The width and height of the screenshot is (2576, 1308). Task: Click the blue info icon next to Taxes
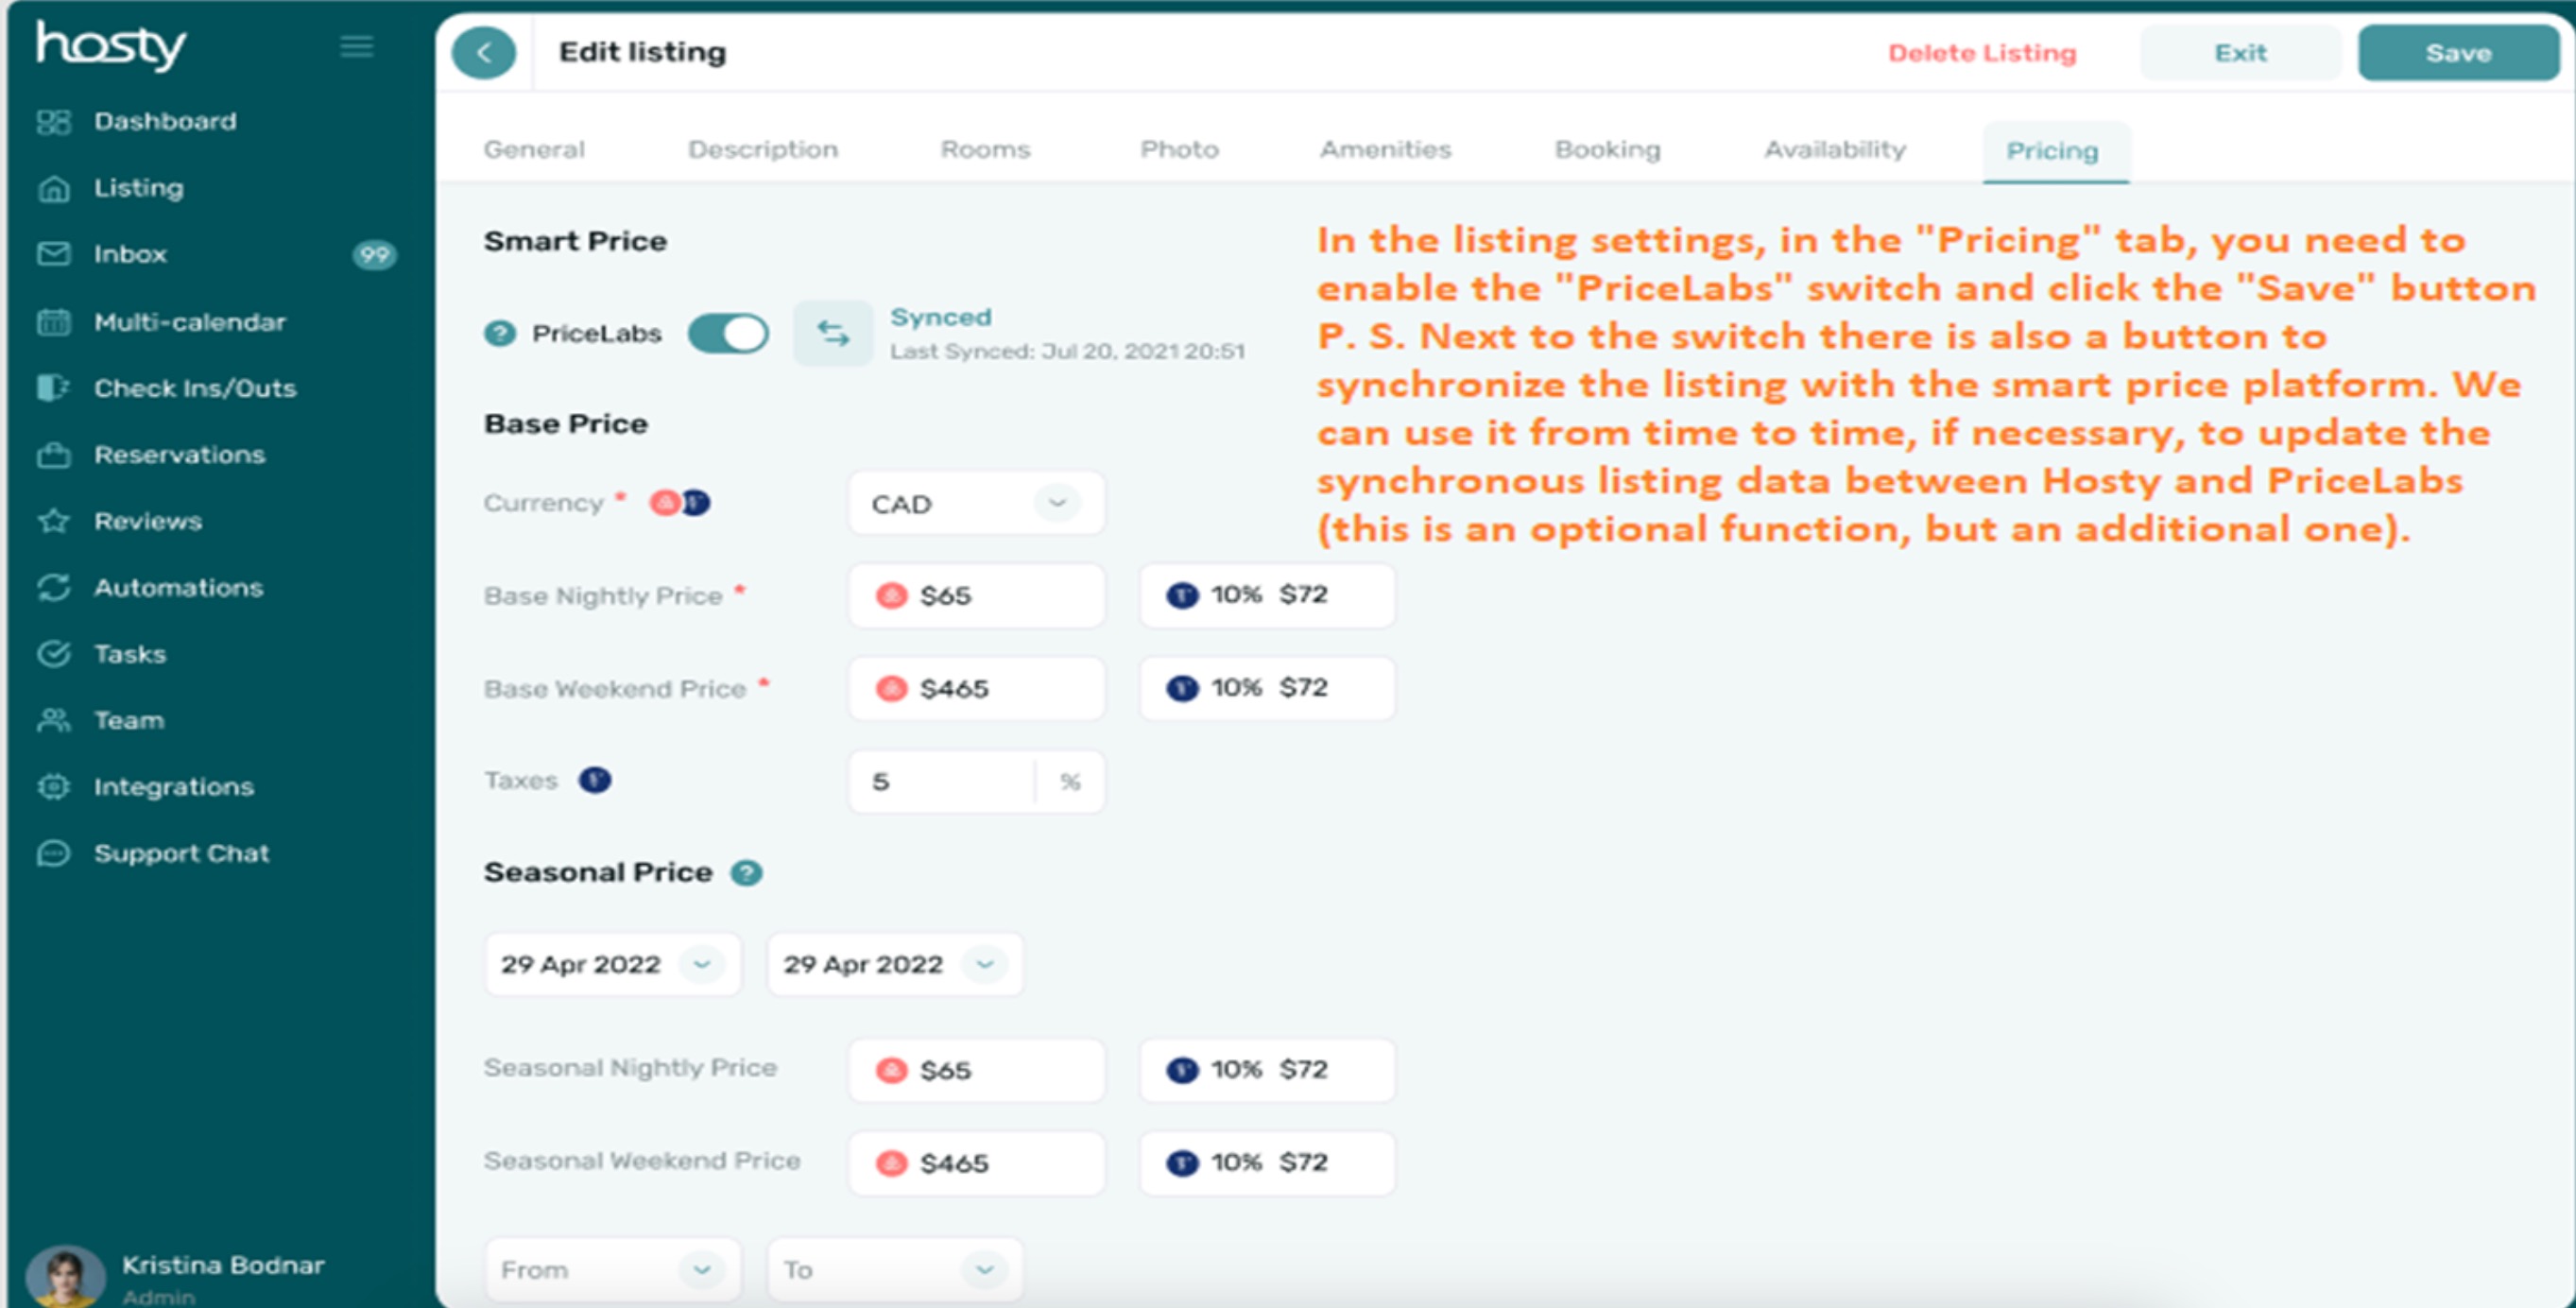point(595,780)
